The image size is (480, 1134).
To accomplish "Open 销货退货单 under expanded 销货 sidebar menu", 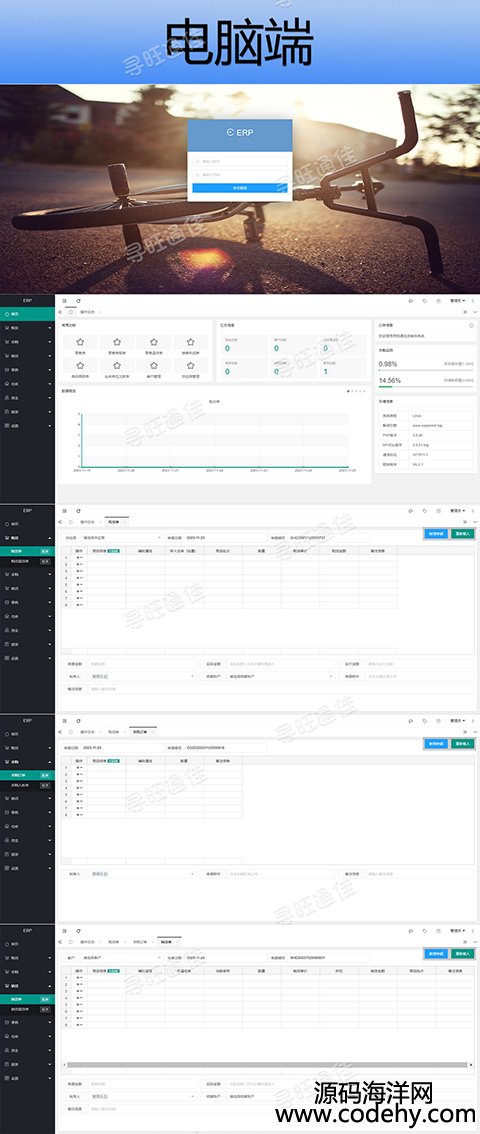I will pyautogui.click(x=27, y=1009).
